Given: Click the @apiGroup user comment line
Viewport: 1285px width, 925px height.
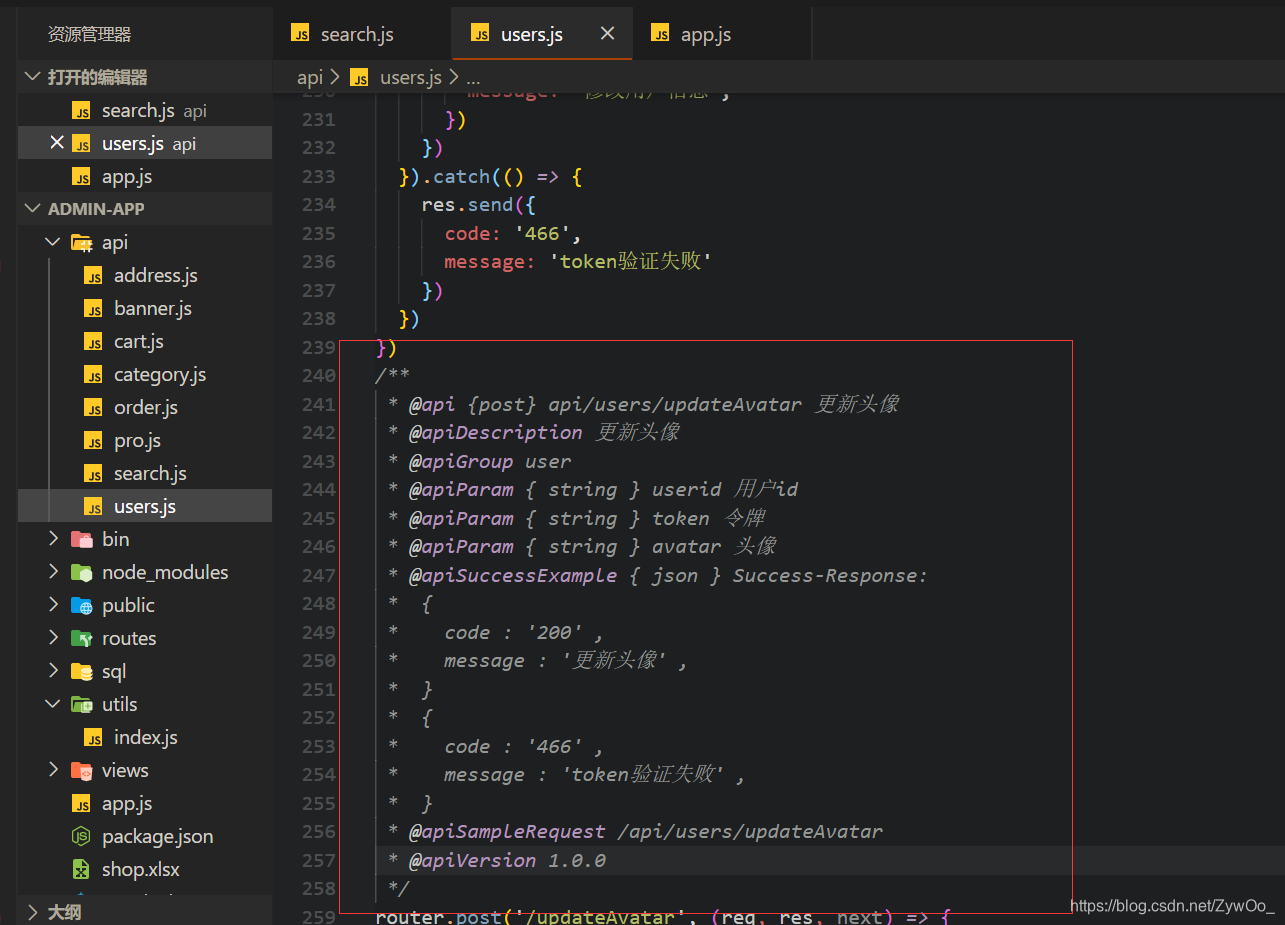Looking at the screenshot, I should (x=480, y=461).
